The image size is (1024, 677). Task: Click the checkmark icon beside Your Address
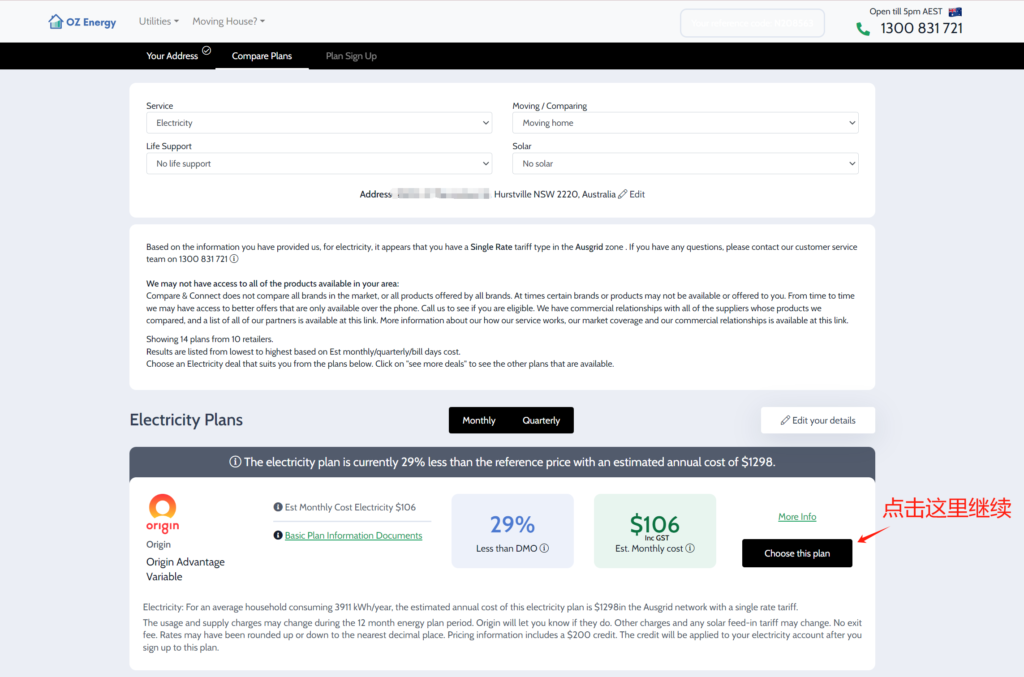pos(206,50)
